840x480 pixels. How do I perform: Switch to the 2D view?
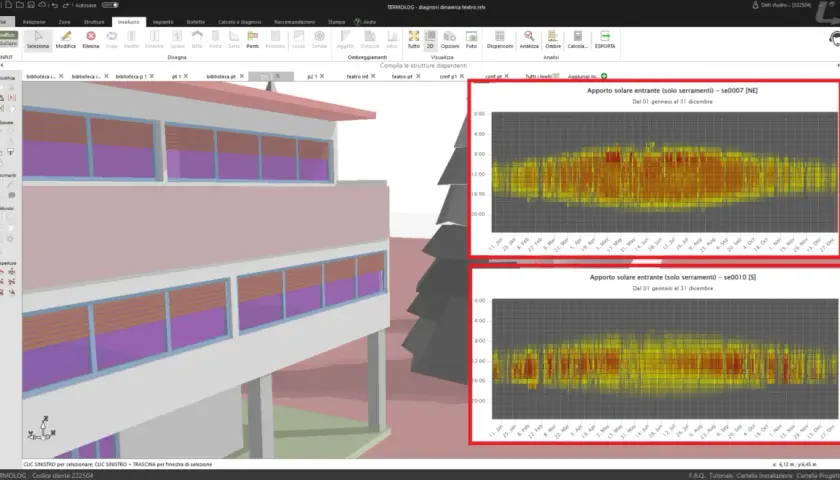[430, 40]
